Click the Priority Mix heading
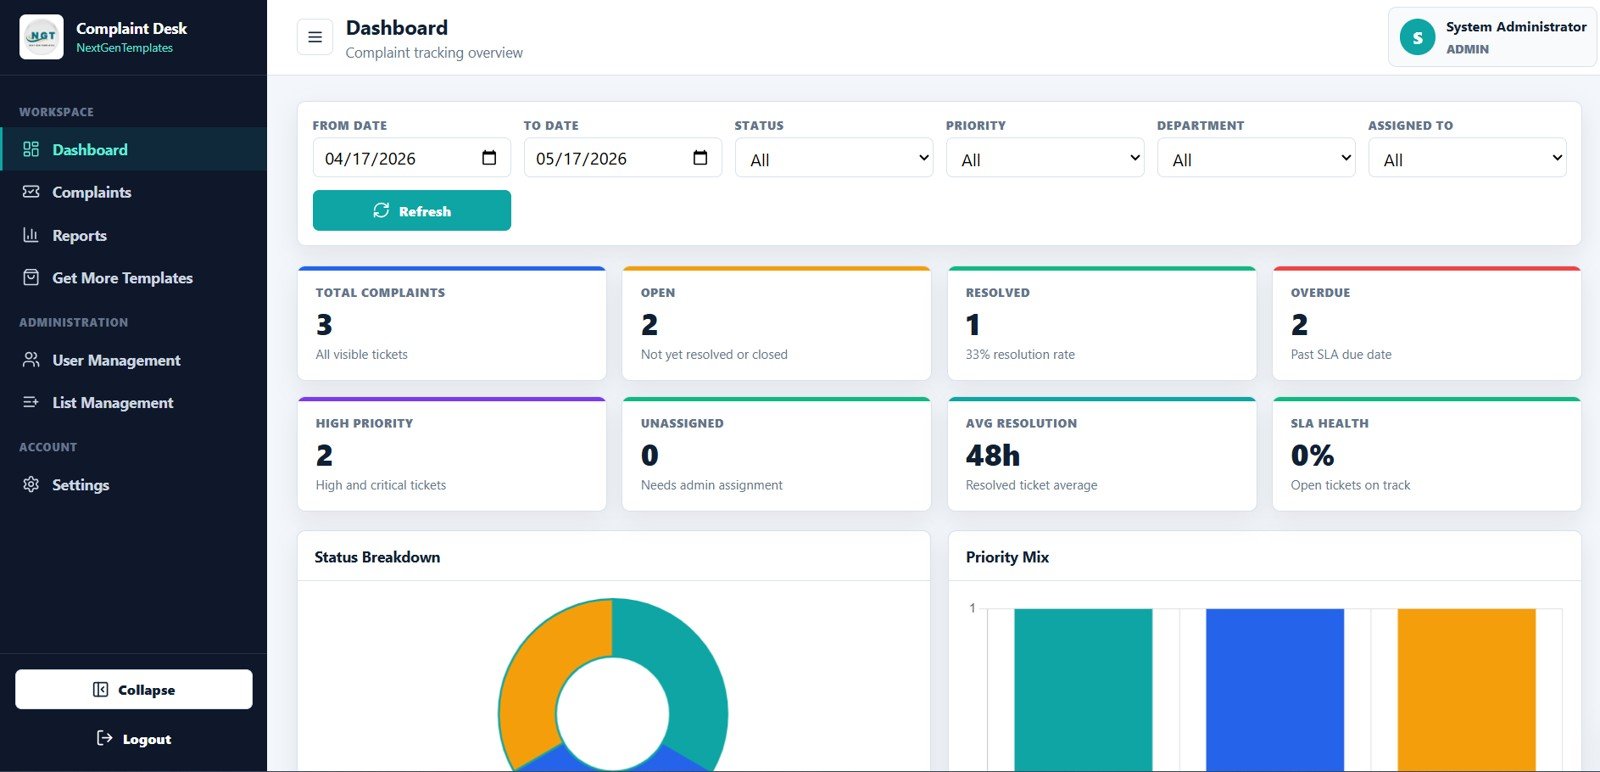 [1007, 557]
